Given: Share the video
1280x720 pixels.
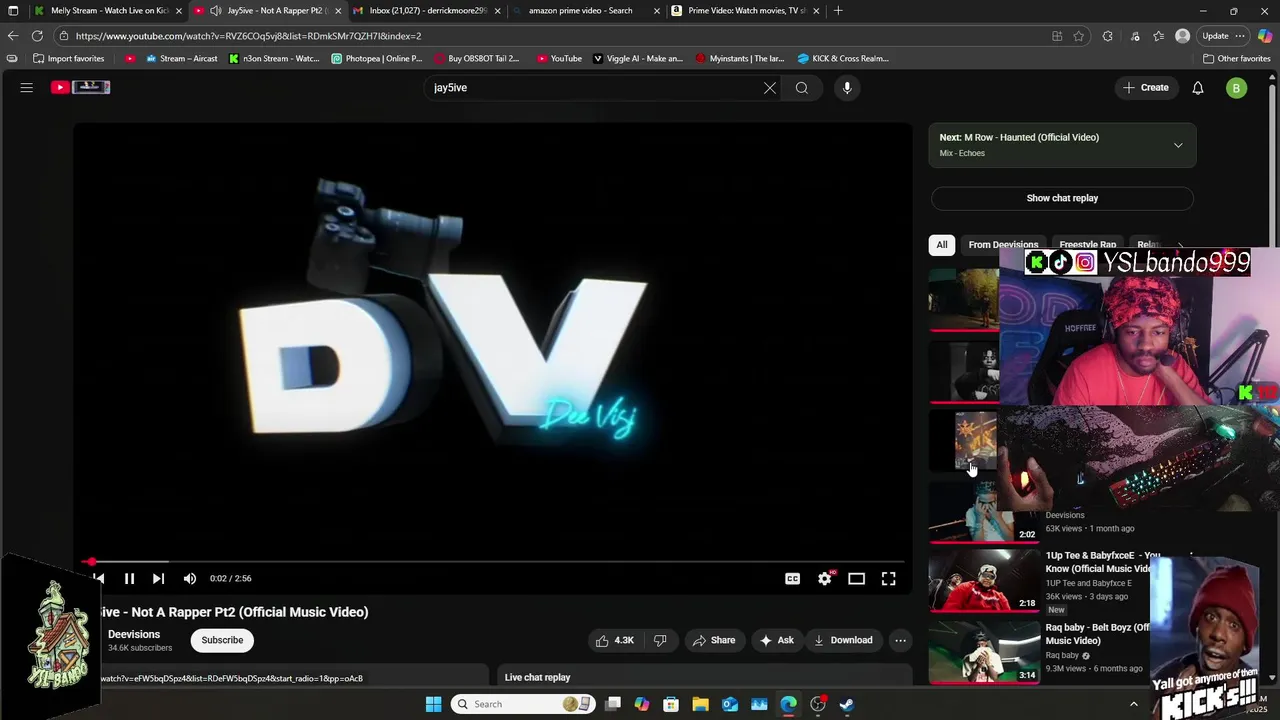Looking at the screenshot, I should (714, 640).
